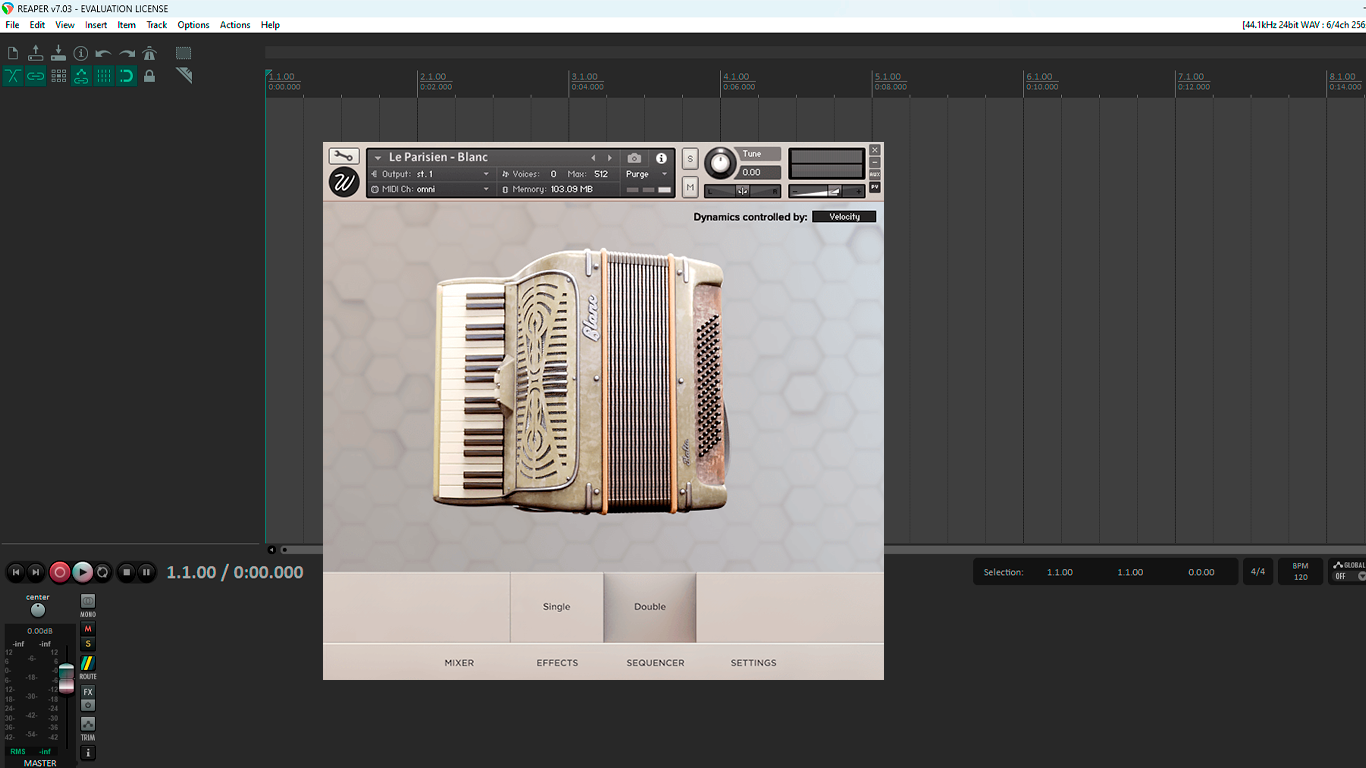Image resolution: width=1366 pixels, height=768 pixels.
Task: Open the Track menu
Action: click(157, 25)
